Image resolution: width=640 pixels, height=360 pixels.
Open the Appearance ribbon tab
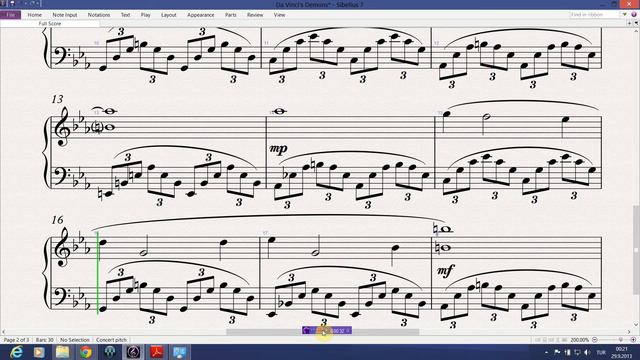click(200, 15)
